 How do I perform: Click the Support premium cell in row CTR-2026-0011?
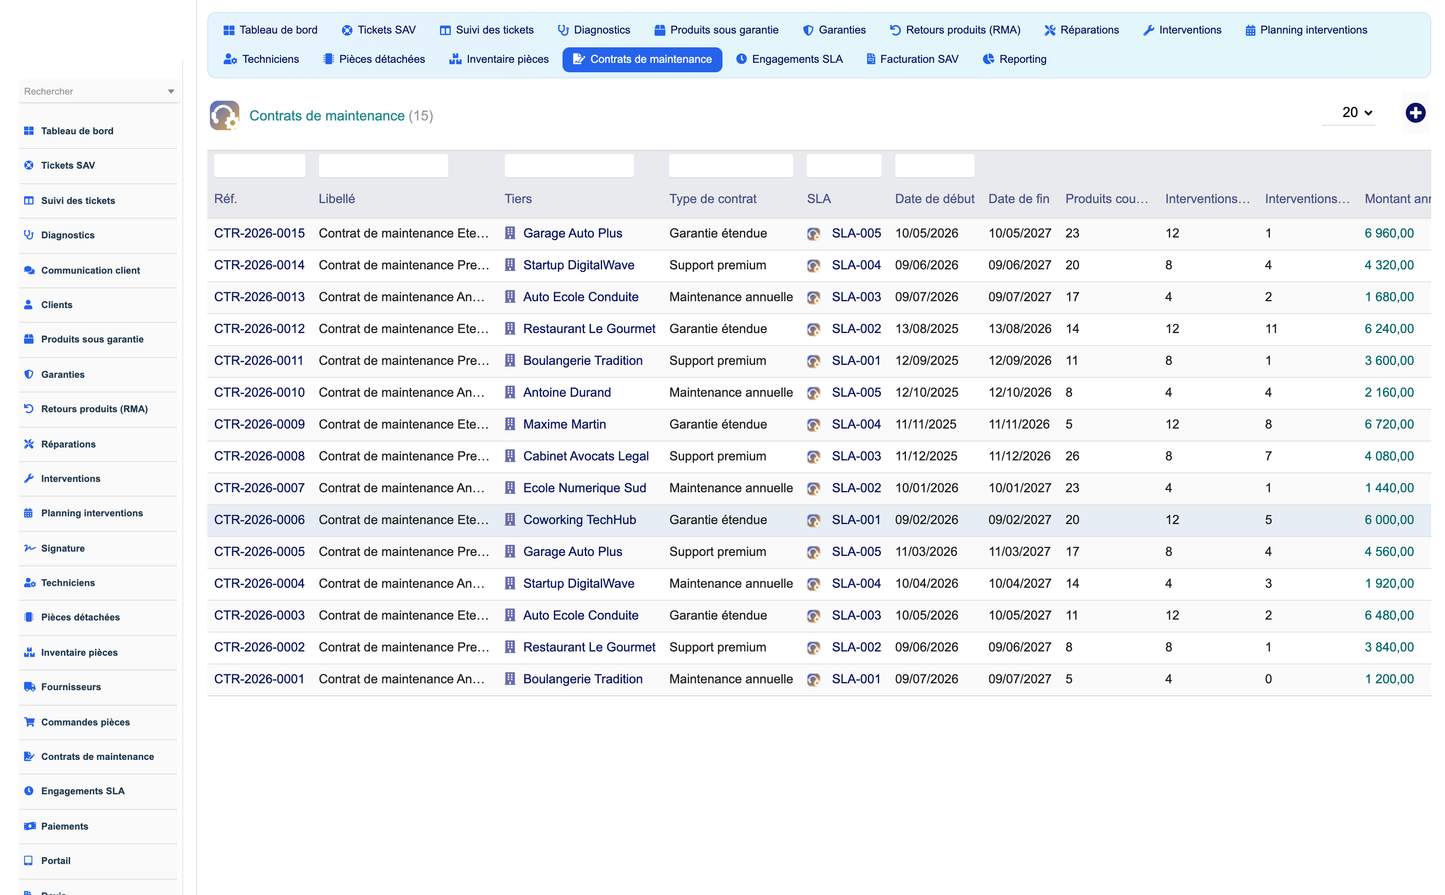coord(718,361)
